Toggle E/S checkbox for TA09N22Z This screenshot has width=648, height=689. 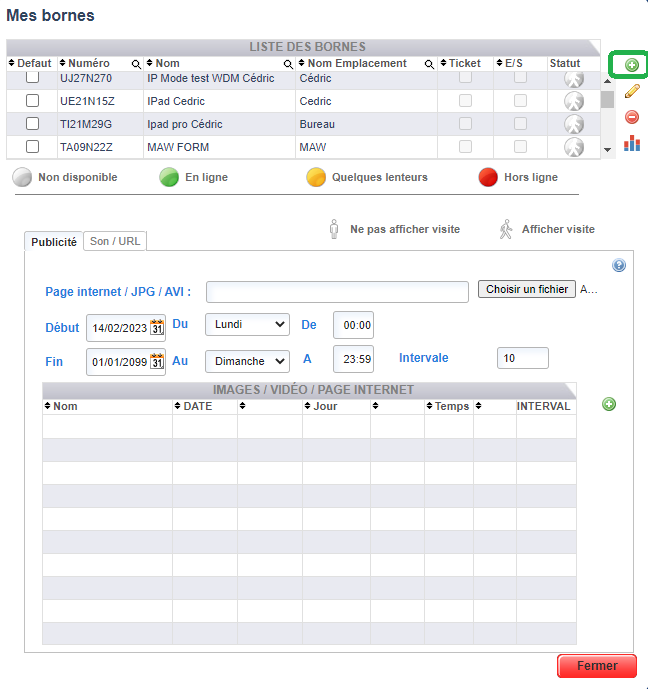pyautogui.click(x=520, y=146)
